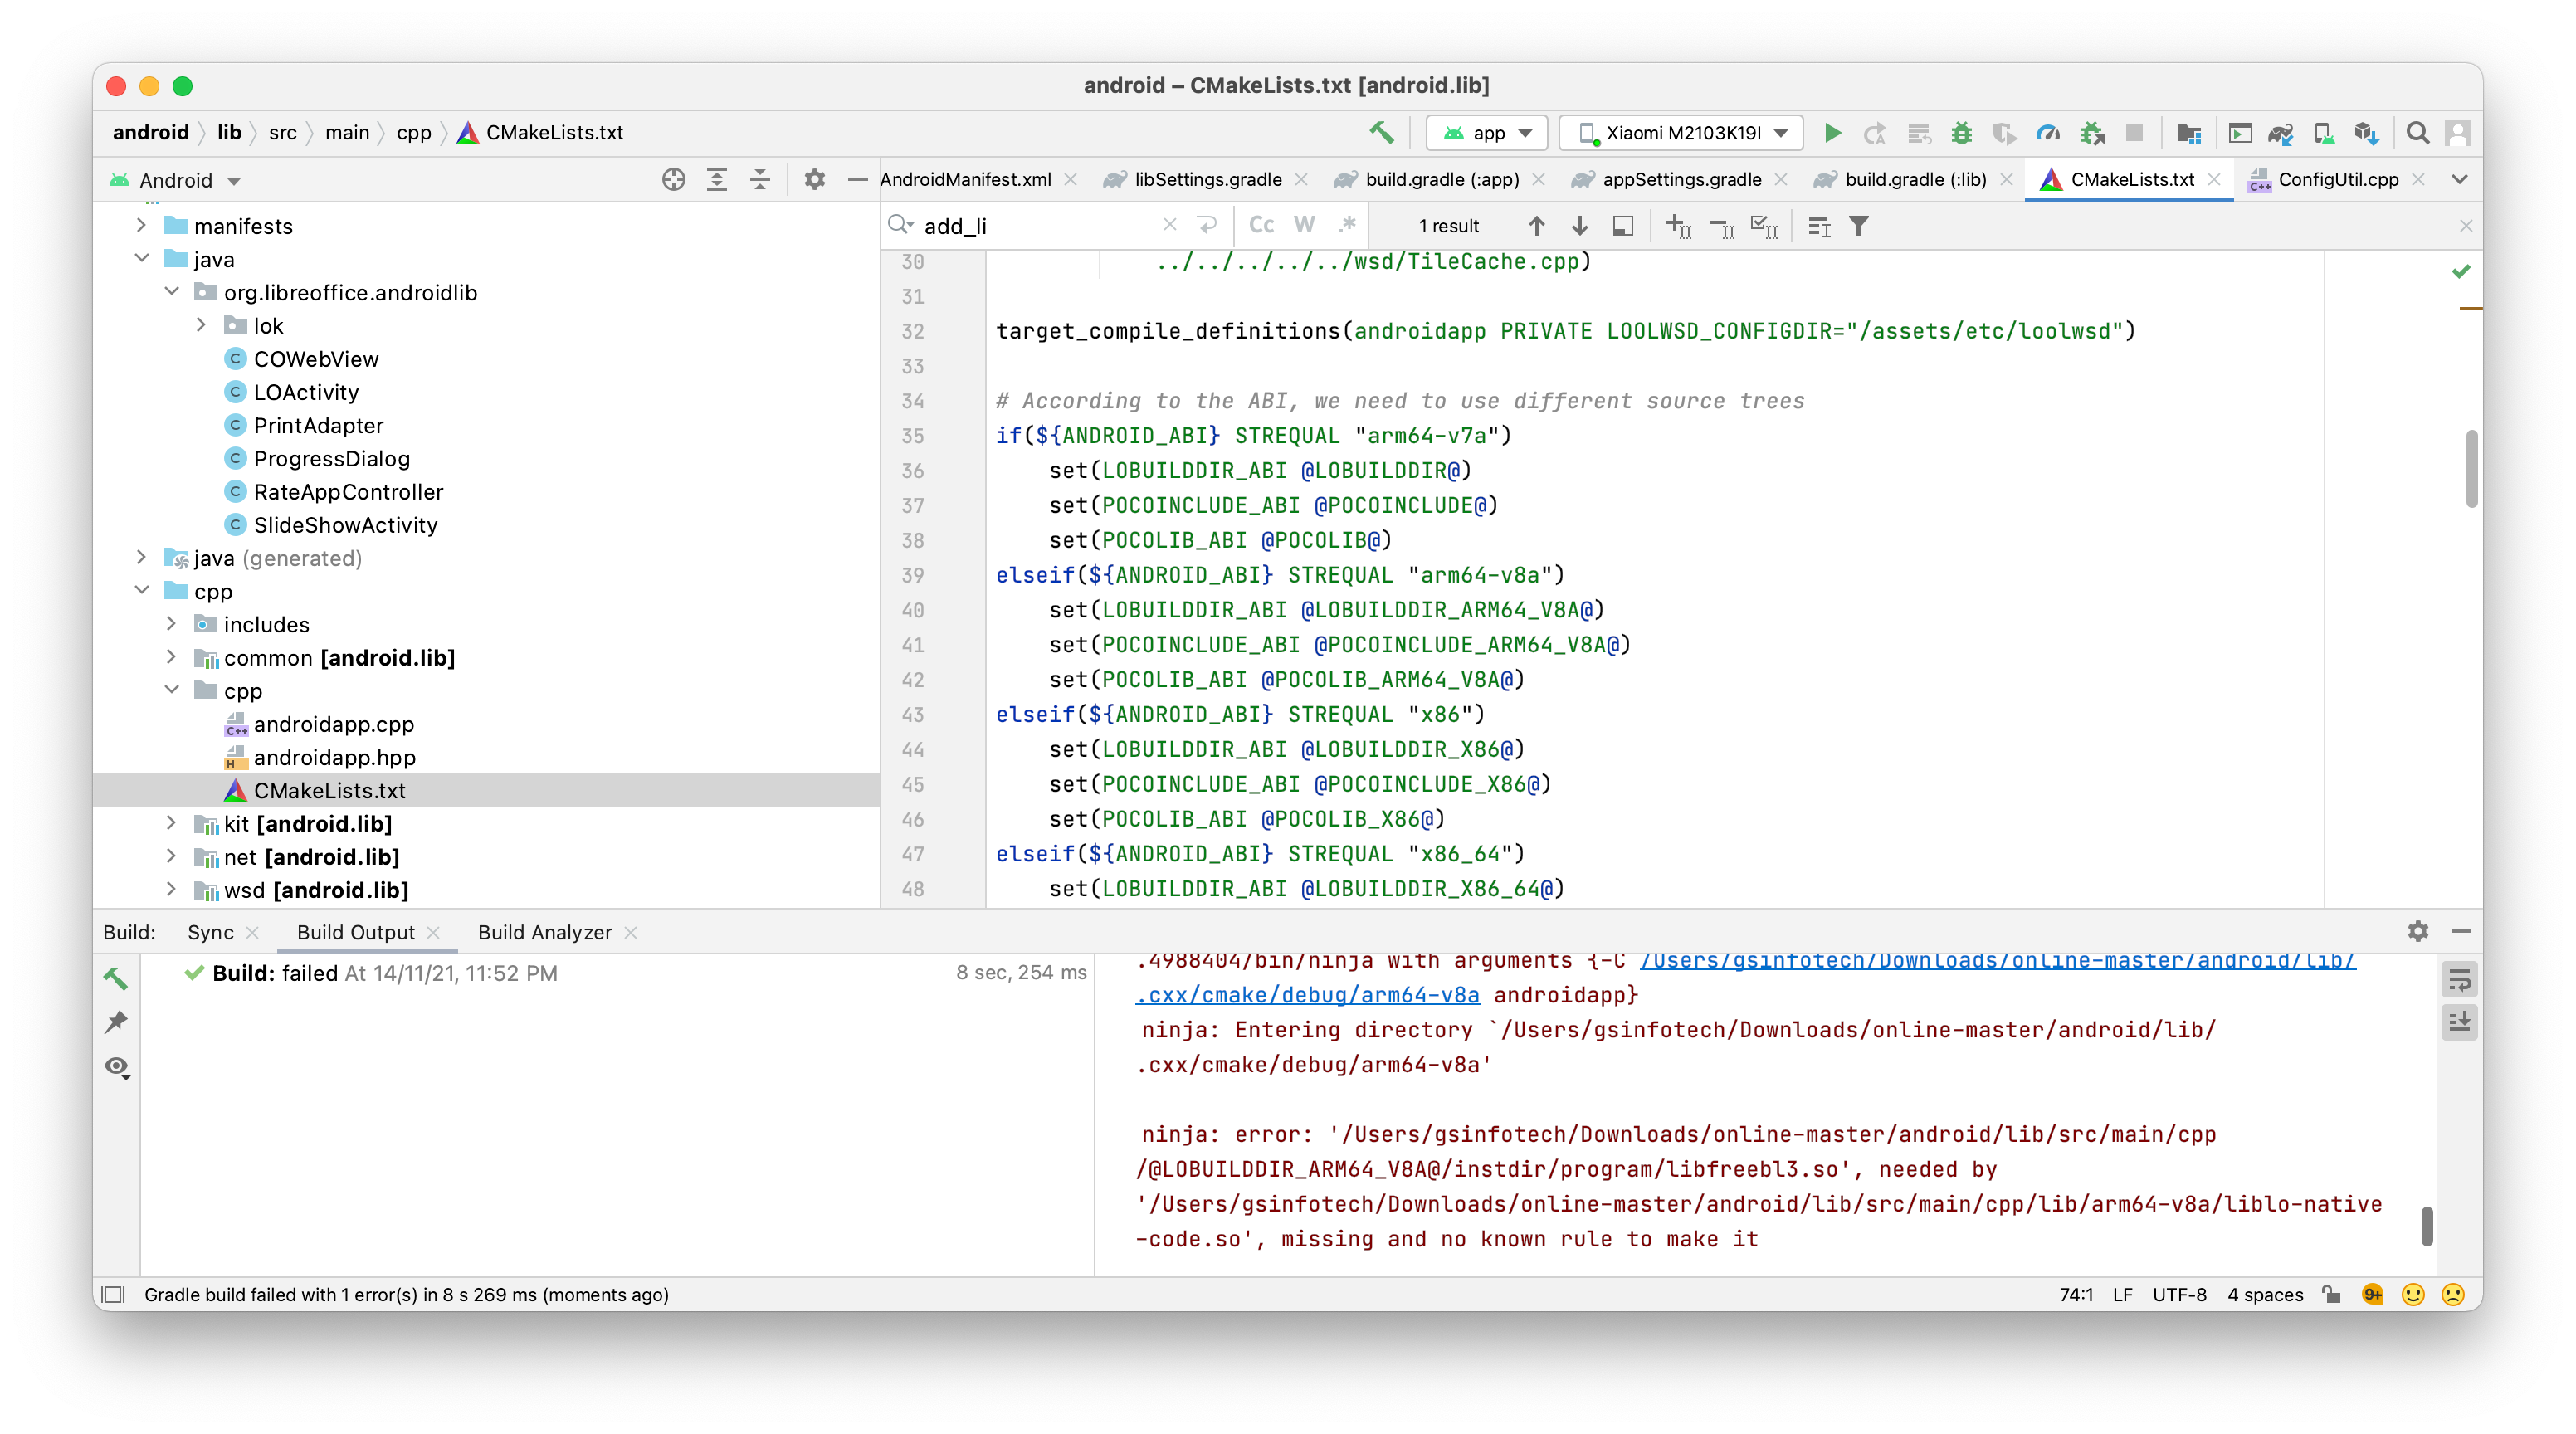Viewport: 2576px width, 1434px height.
Task: Toggle match case in the search bar
Action: click(x=1262, y=226)
